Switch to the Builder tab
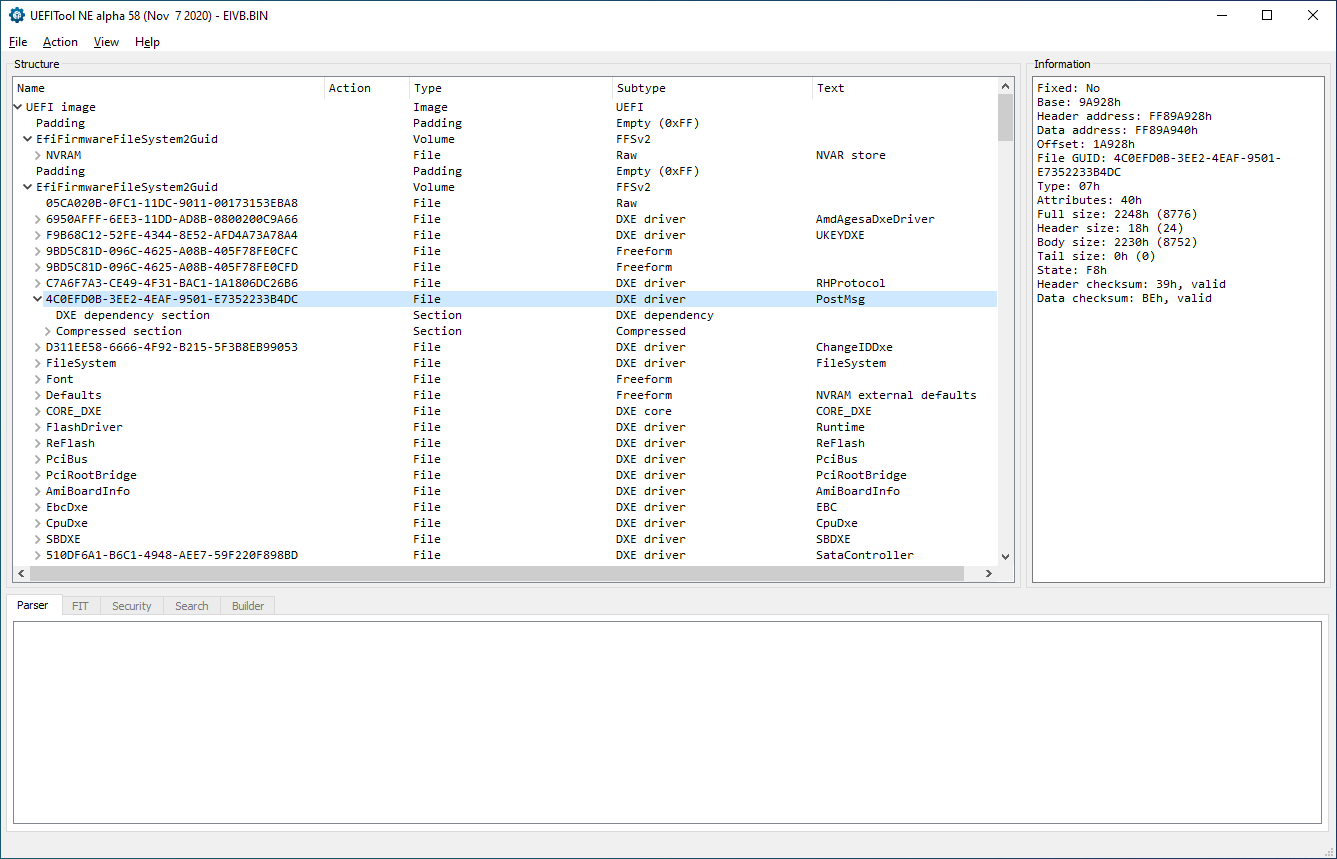1337x859 pixels. pos(248,606)
